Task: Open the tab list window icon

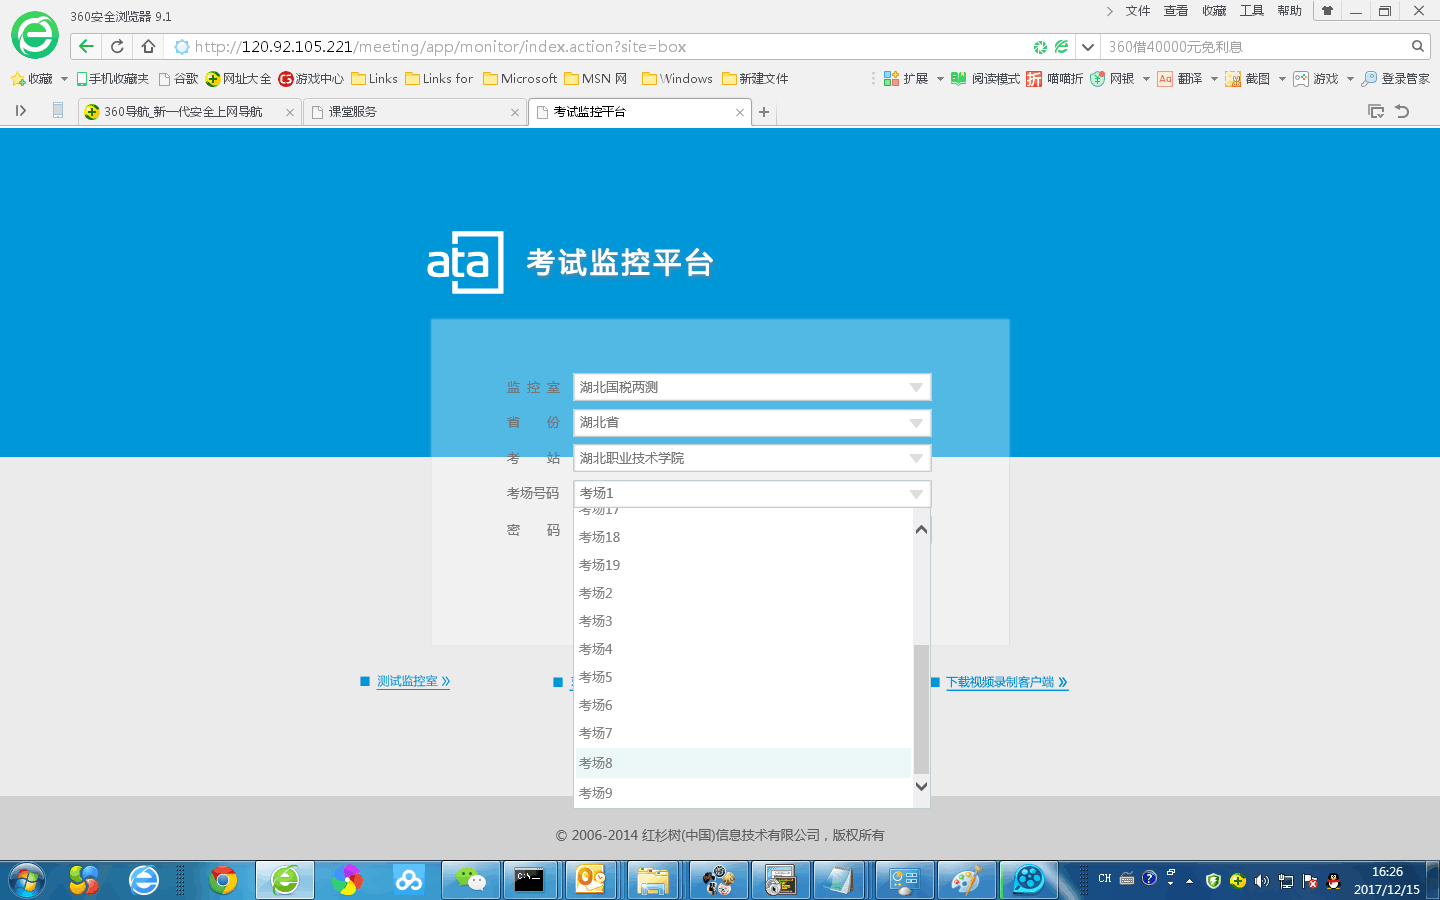Action: 1376,111
